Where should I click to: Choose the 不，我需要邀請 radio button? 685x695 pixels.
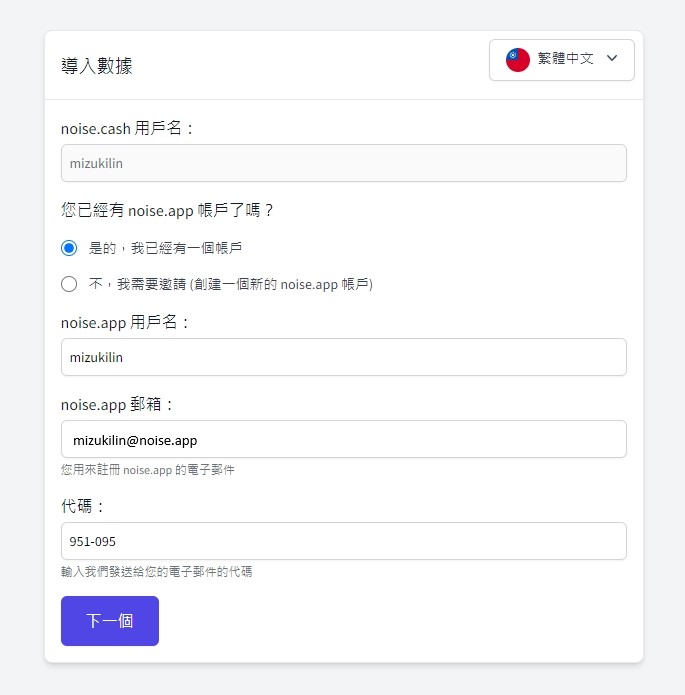69,284
